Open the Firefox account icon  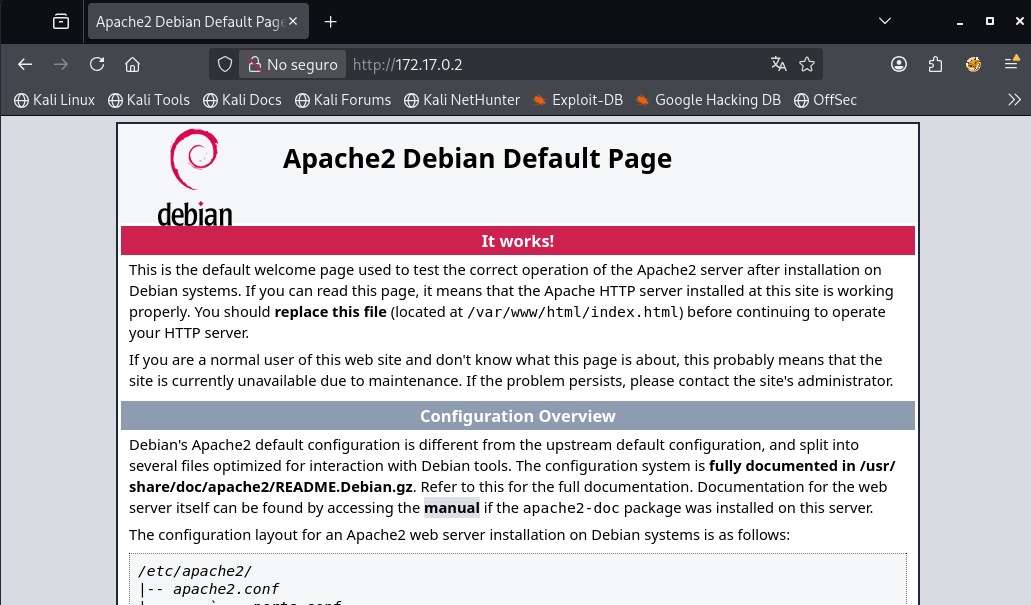pos(899,65)
